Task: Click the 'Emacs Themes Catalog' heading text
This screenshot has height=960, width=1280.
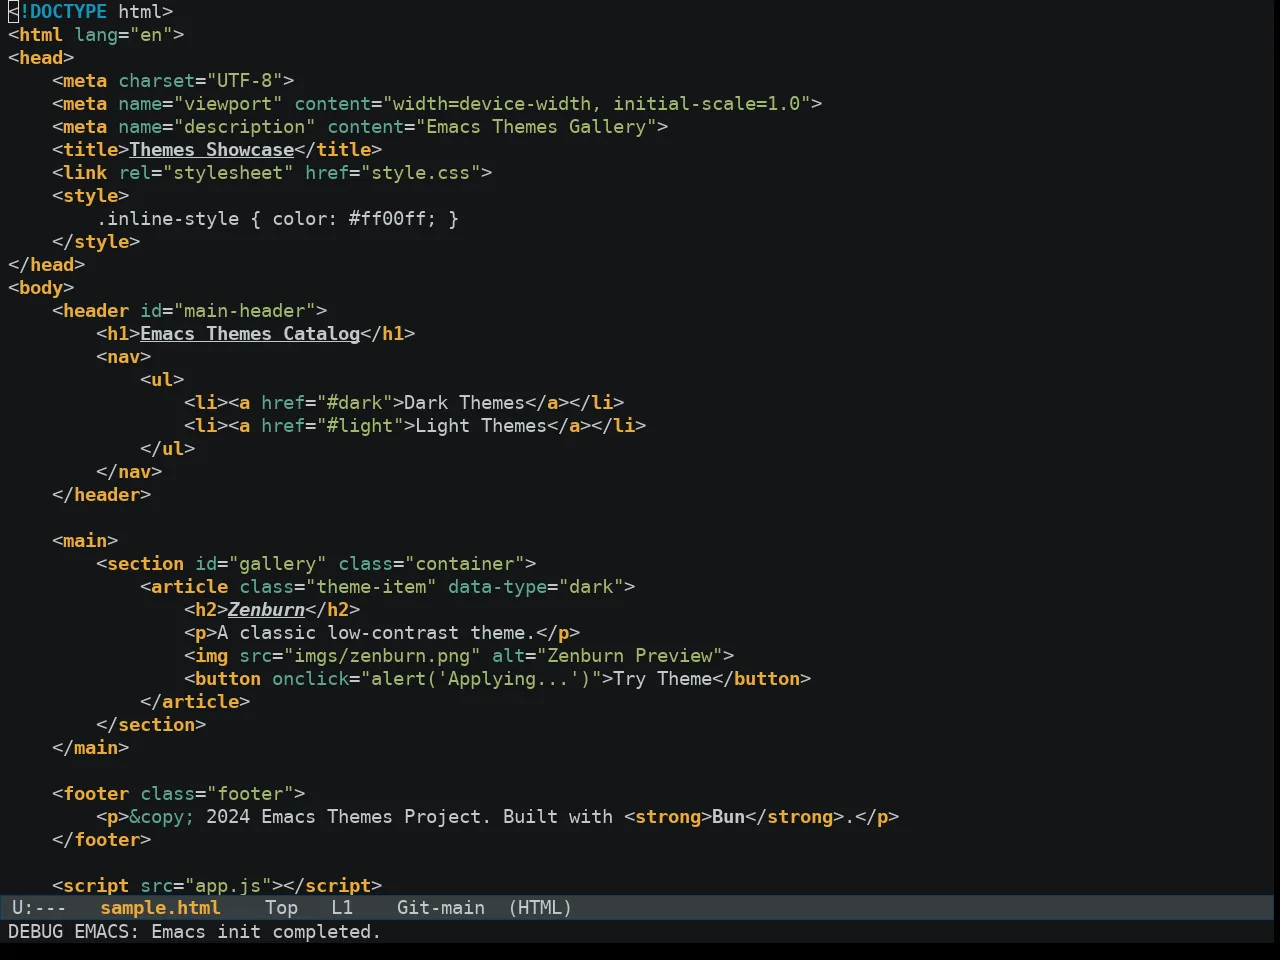Action: pos(250,334)
